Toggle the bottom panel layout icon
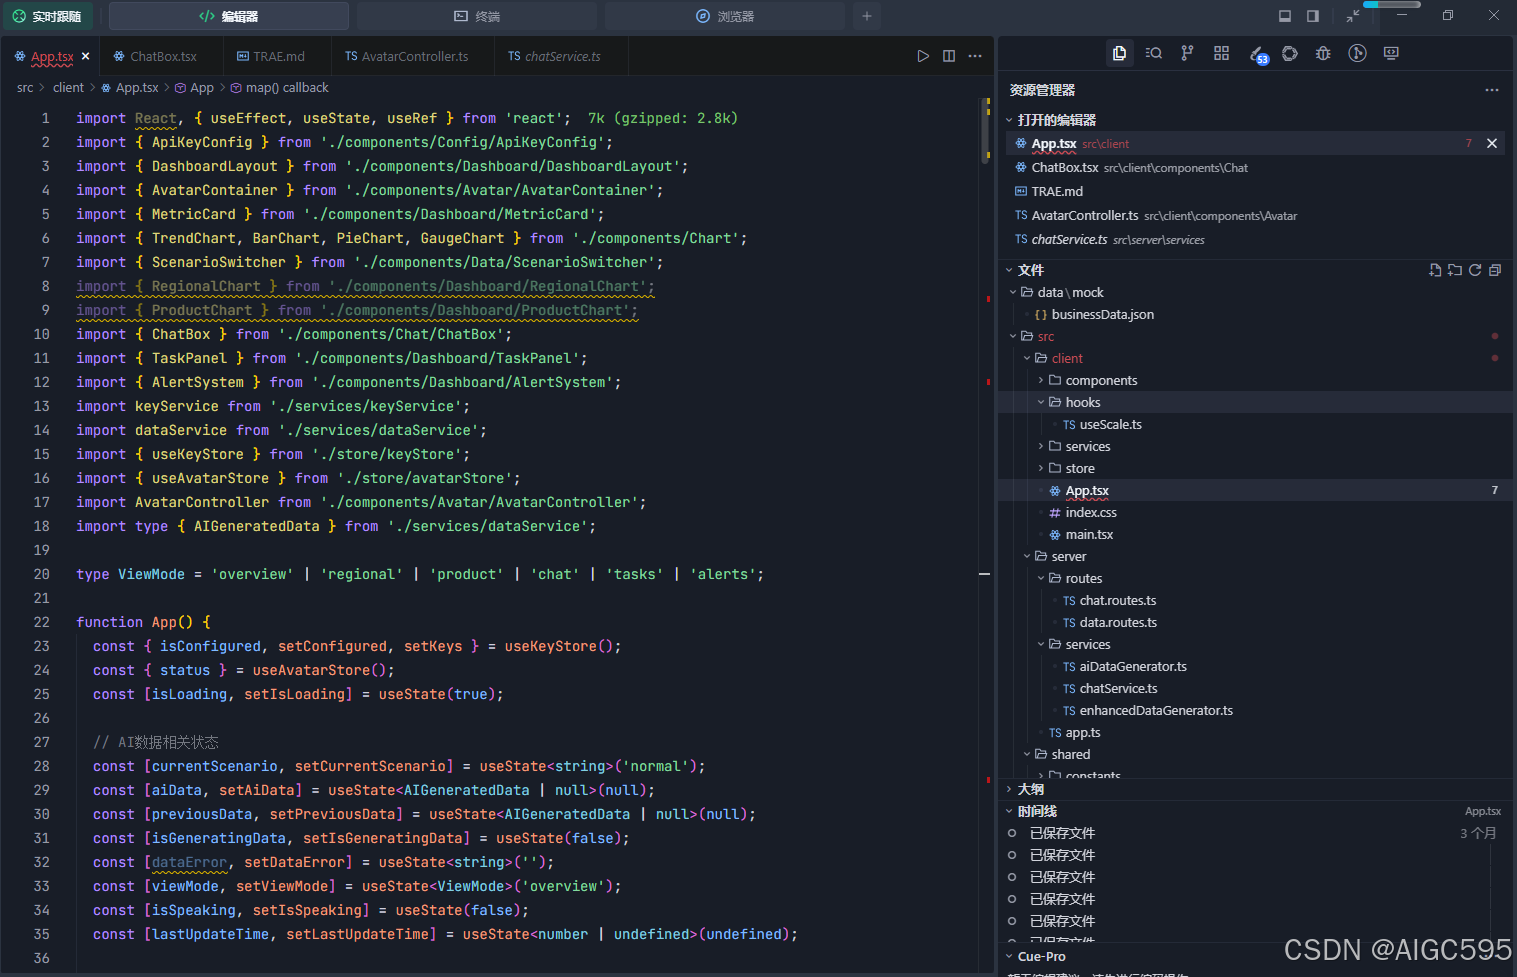 tap(1285, 16)
